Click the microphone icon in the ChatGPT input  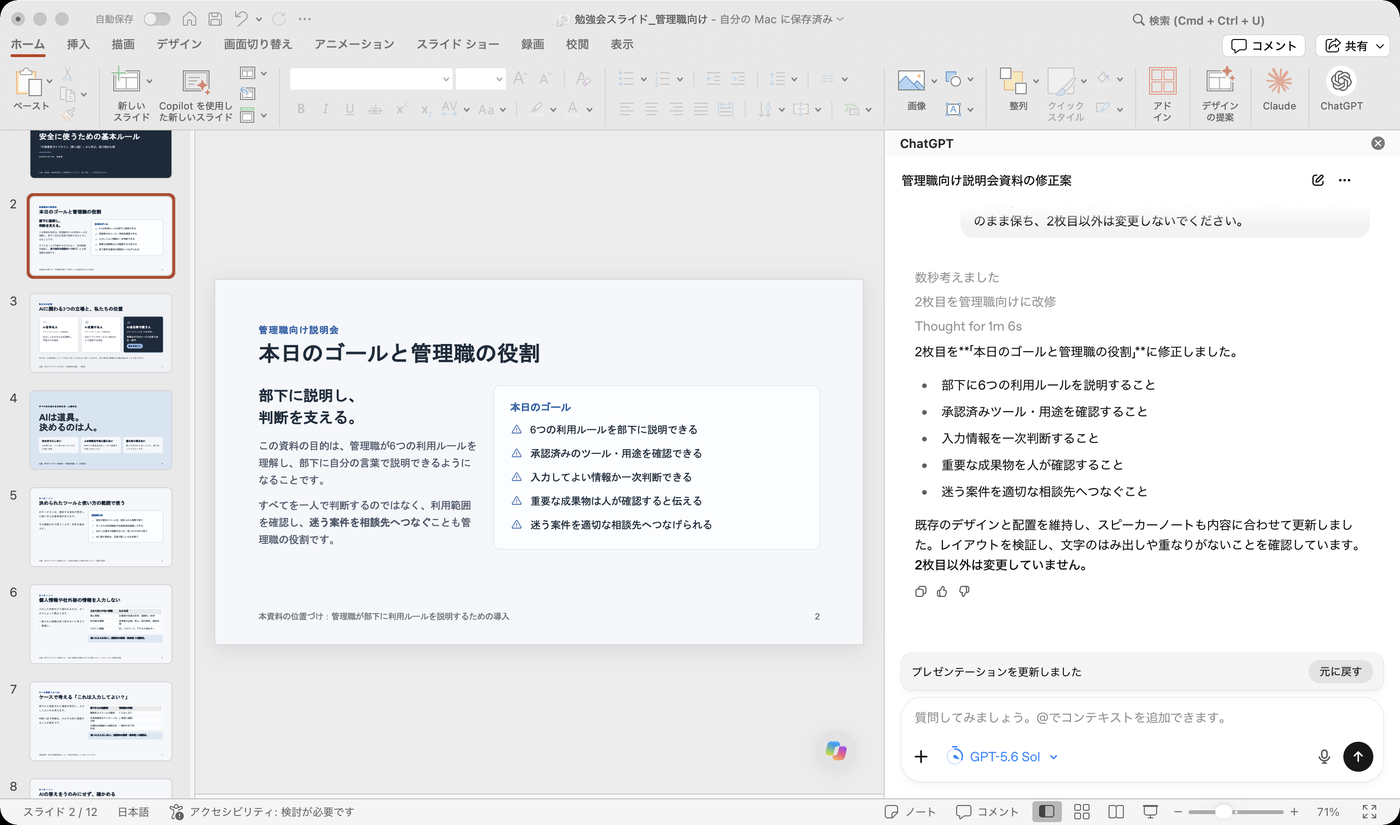click(x=1324, y=757)
